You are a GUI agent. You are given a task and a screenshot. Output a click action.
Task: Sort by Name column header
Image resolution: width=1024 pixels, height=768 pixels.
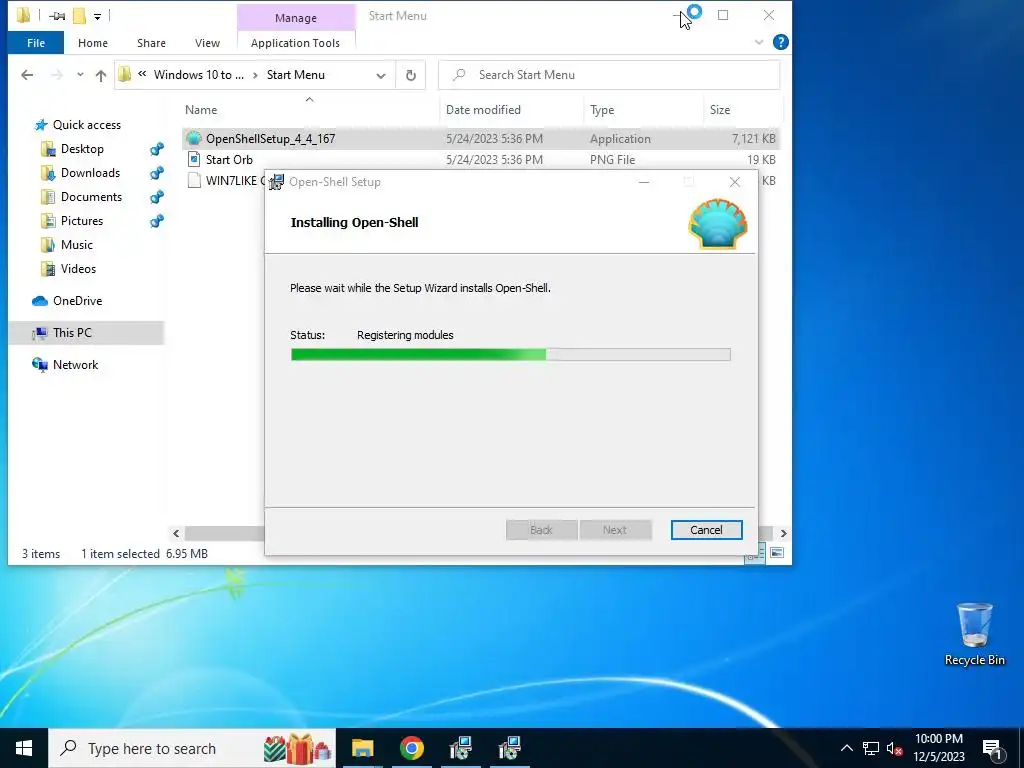pyautogui.click(x=310, y=110)
